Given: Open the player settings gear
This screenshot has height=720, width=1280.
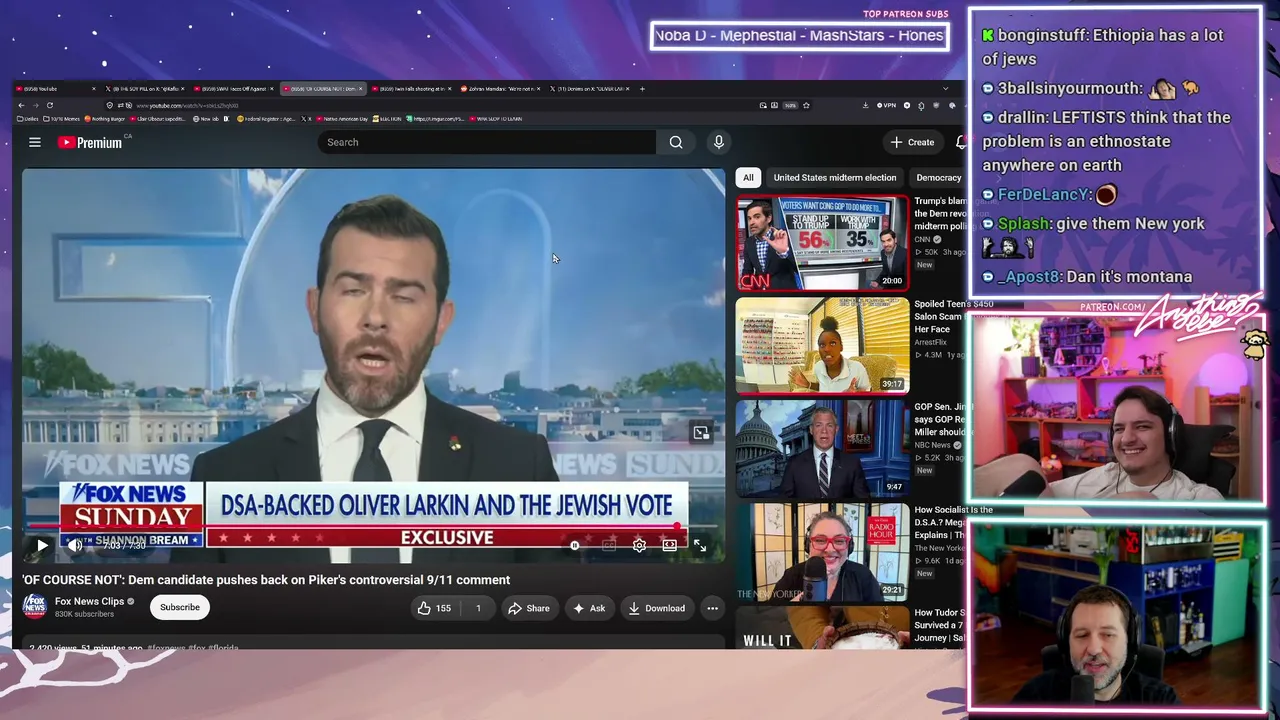Looking at the screenshot, I should 639,545.
